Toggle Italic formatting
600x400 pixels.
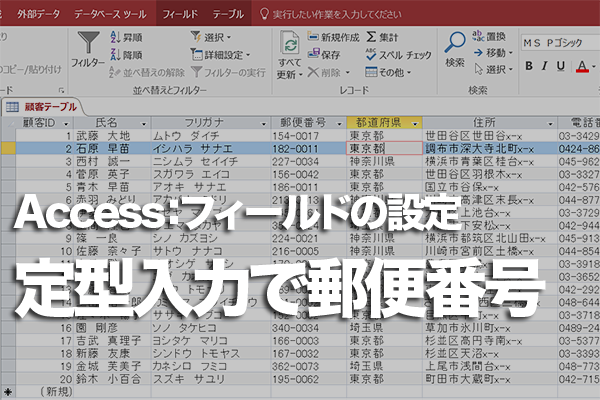pos(545,66)
